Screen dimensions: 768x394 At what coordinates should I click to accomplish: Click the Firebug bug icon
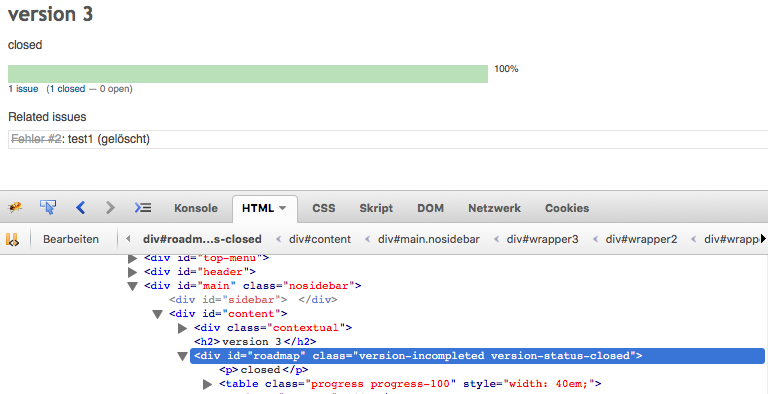coord(15,208)
